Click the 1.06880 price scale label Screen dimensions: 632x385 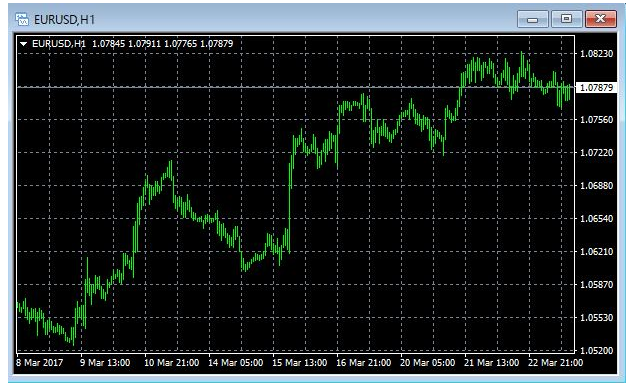point(597,186)
